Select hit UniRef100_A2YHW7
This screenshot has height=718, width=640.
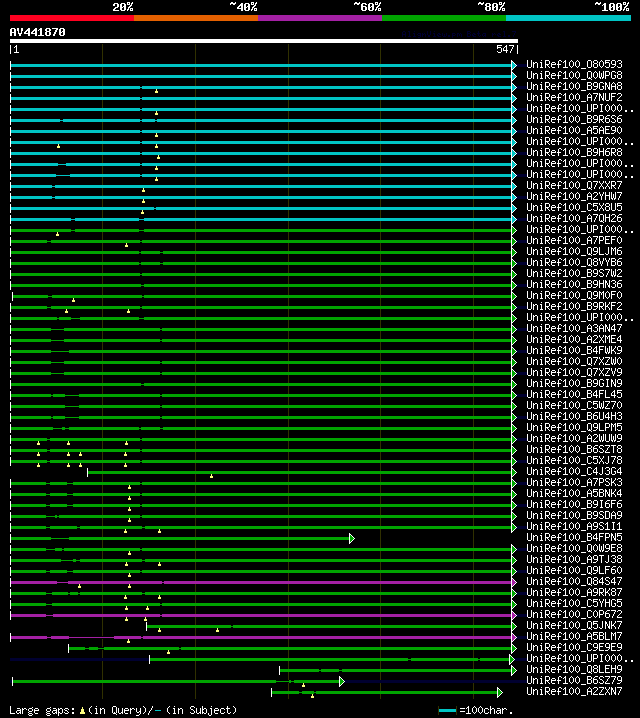pyautogui.click(x=574, y=196)
